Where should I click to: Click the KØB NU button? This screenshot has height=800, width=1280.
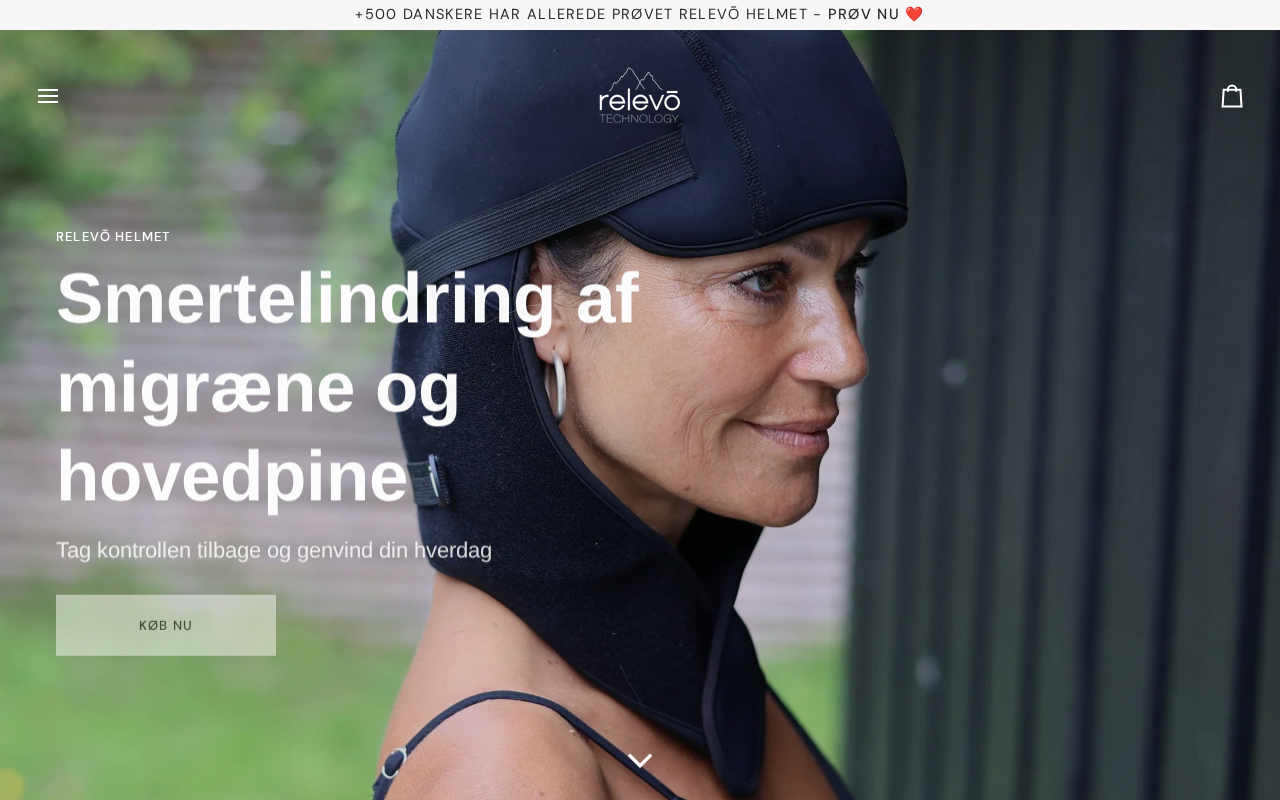(x=166, y=625)
